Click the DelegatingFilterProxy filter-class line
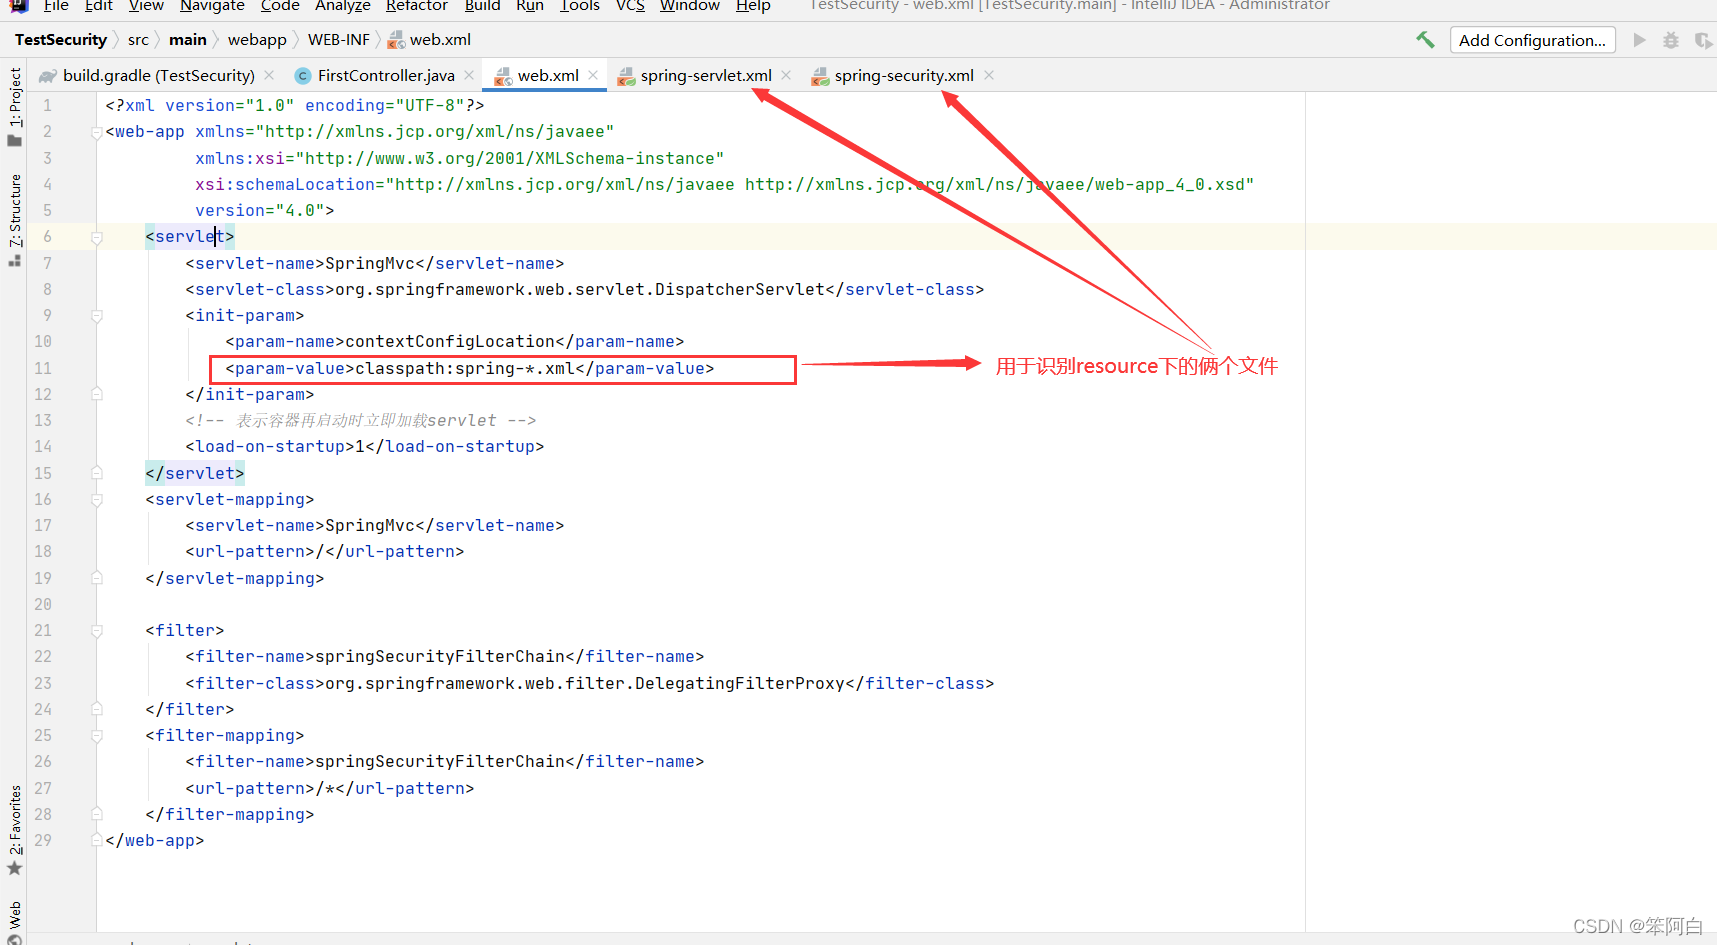The height and width of the screenshot is (945, 1717). point(589,684)
